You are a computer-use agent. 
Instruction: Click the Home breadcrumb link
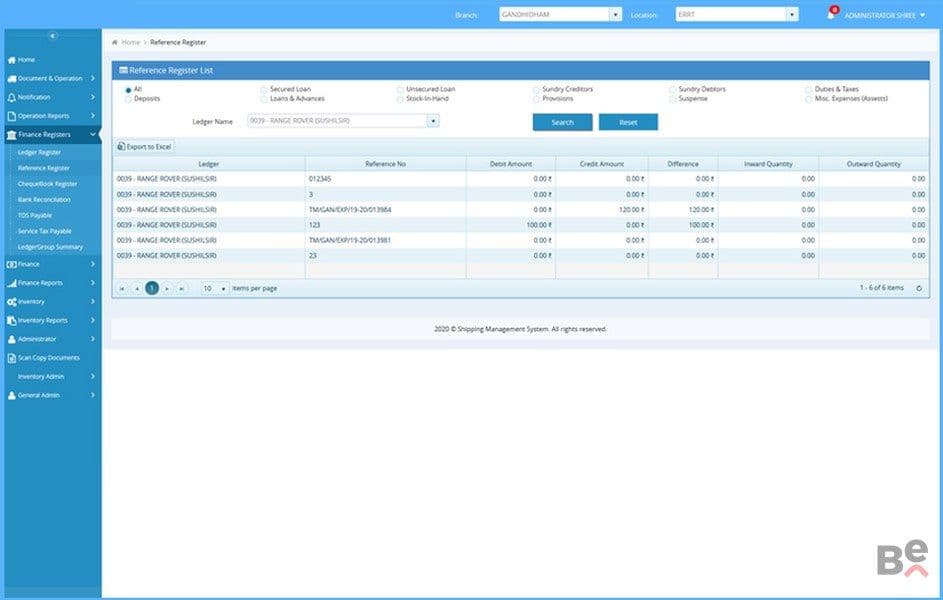click(131, 43)
